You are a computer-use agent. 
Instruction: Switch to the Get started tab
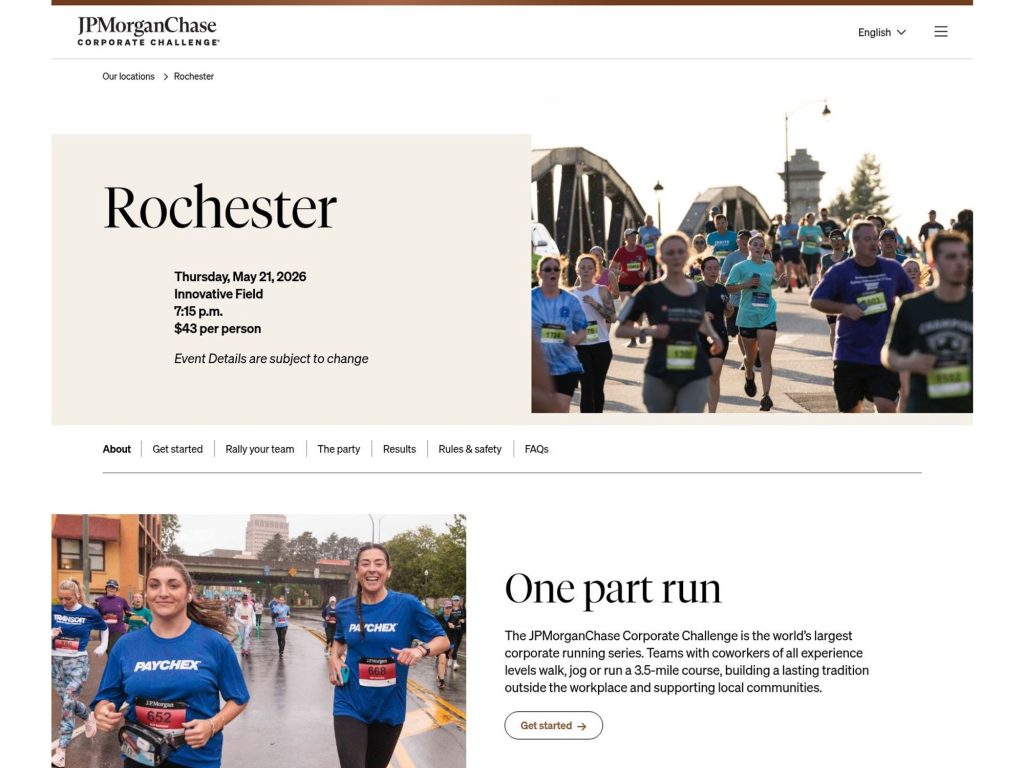tap(177, 449)
